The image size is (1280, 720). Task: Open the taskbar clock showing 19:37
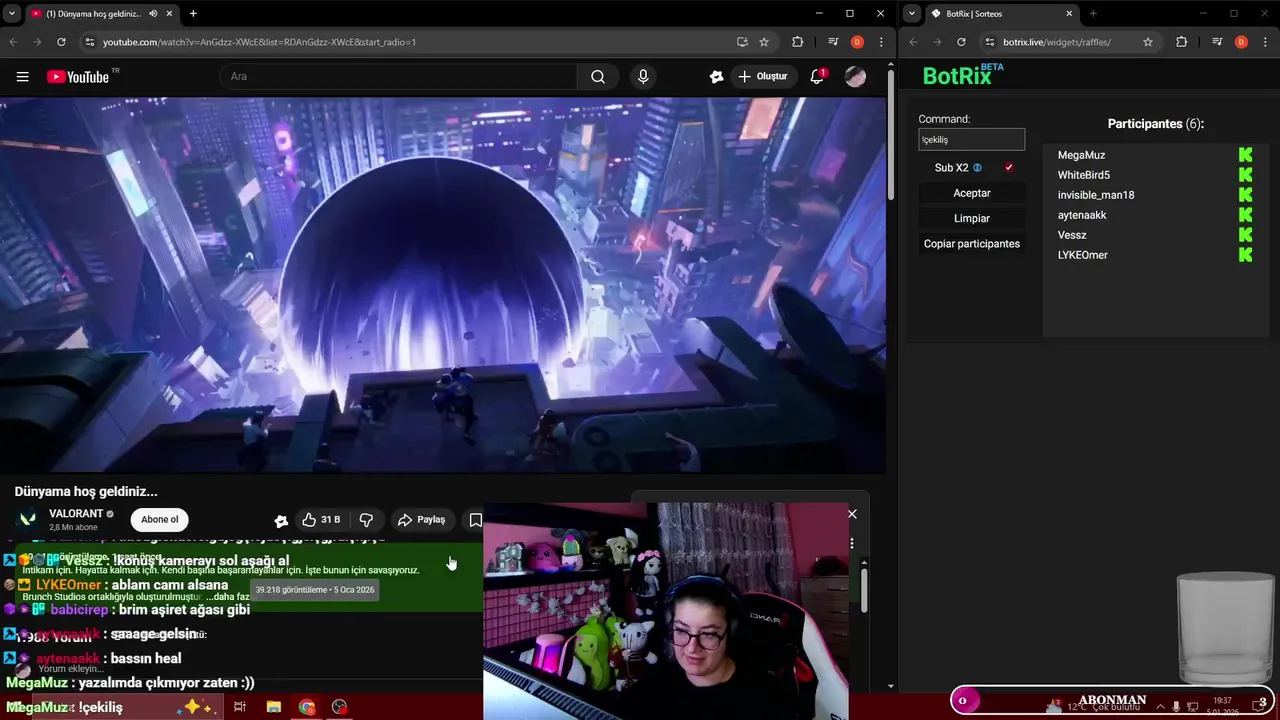pos(1221,706)
